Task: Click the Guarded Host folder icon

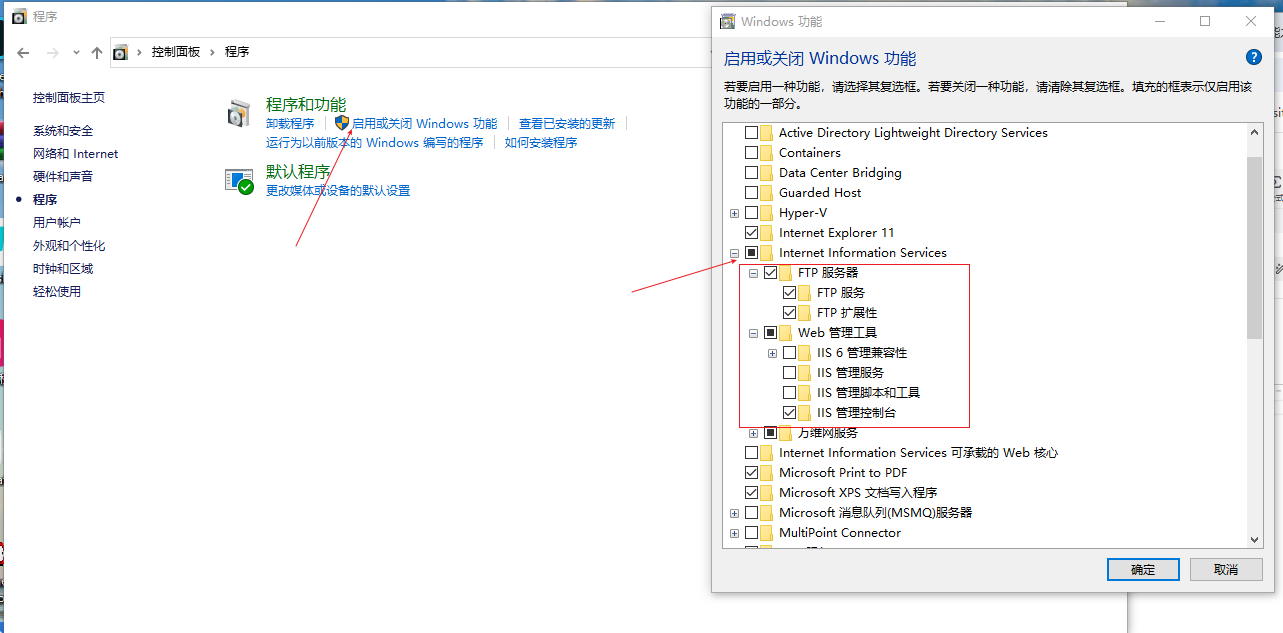Action: point(767,193)
